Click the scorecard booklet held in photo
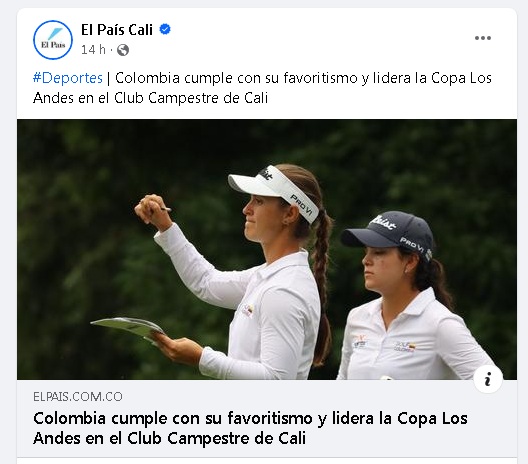 128,327
